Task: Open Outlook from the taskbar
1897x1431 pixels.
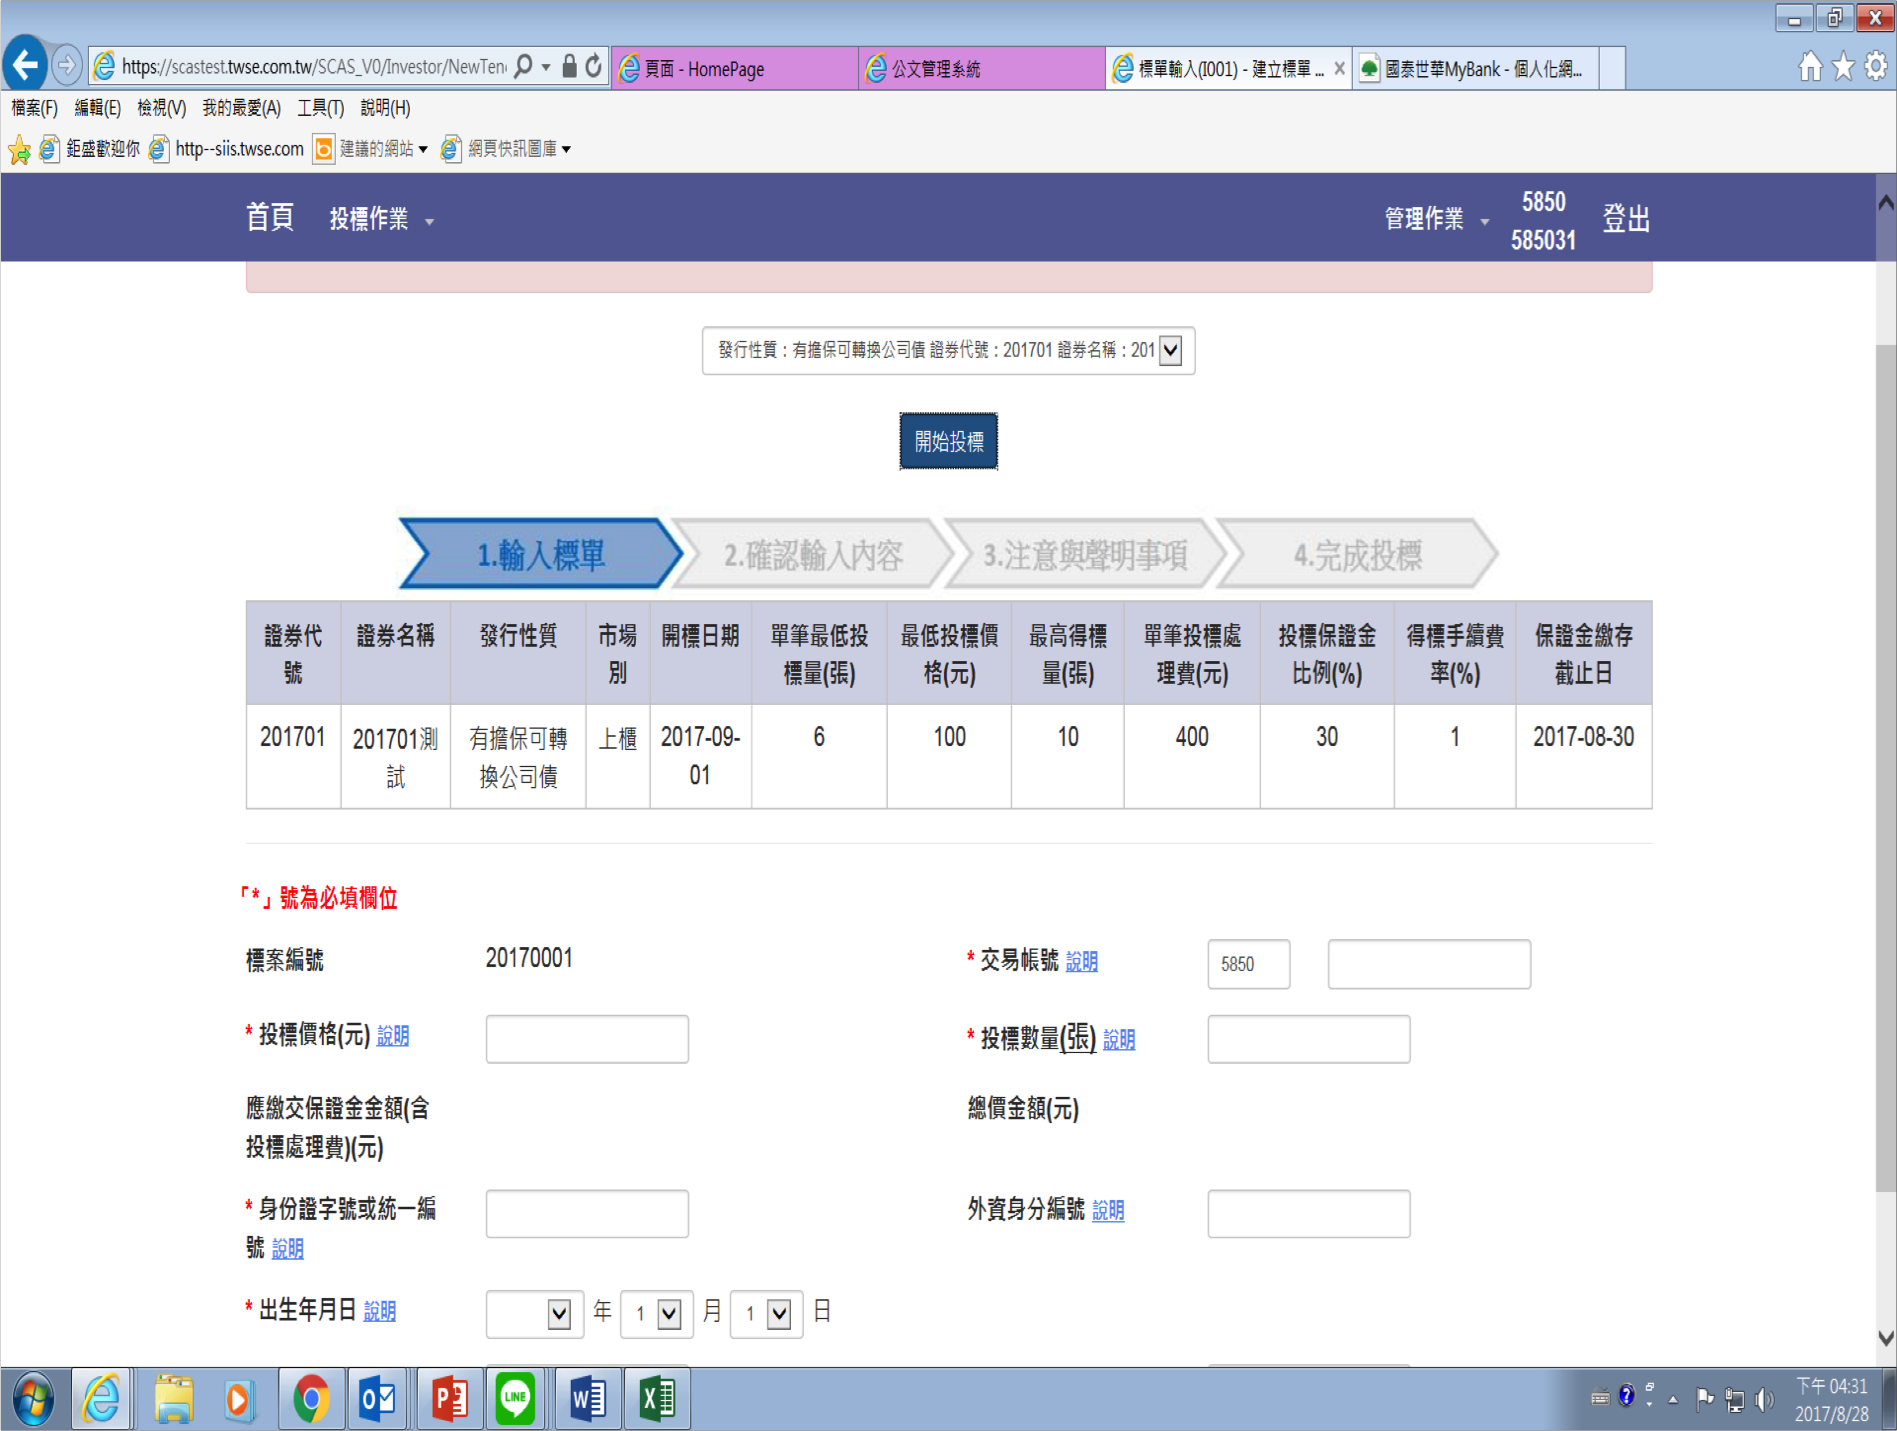Action: [x=378, y=1399]
